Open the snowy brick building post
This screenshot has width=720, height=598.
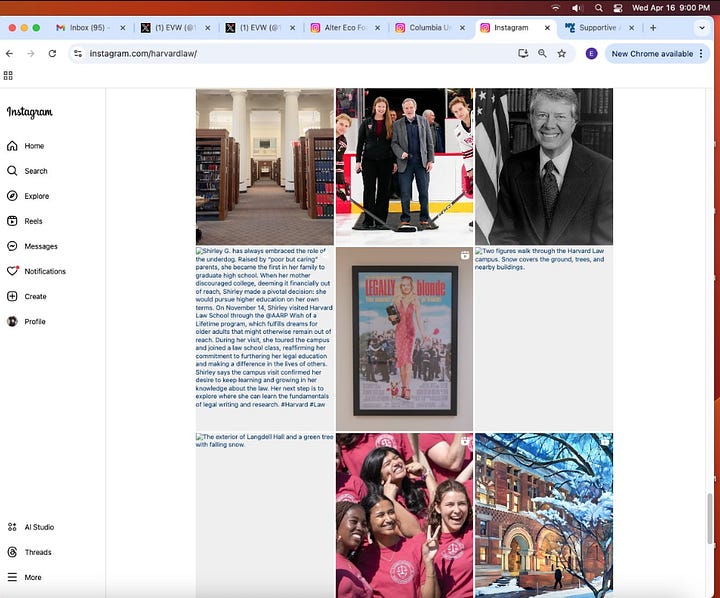coord(544,515)
